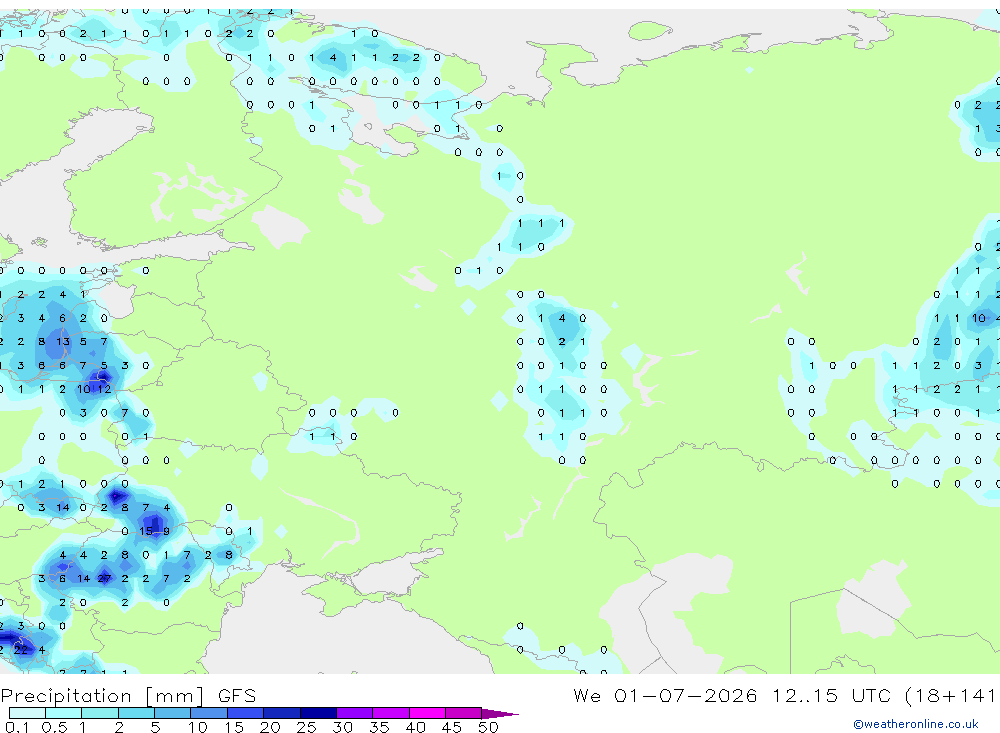The height and width of the screenshot is (733, 1000).
Task: Click the '15' precipitation value on map
Action: [146, 531]
